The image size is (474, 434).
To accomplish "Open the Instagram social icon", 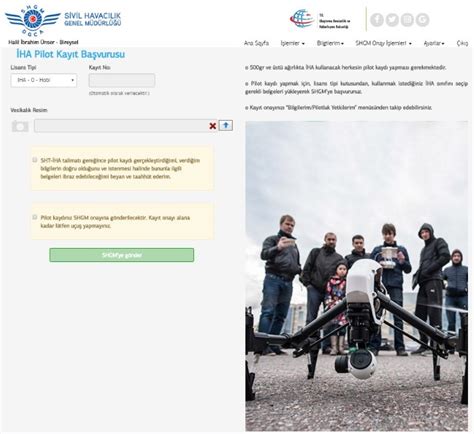I will (407, 20).
